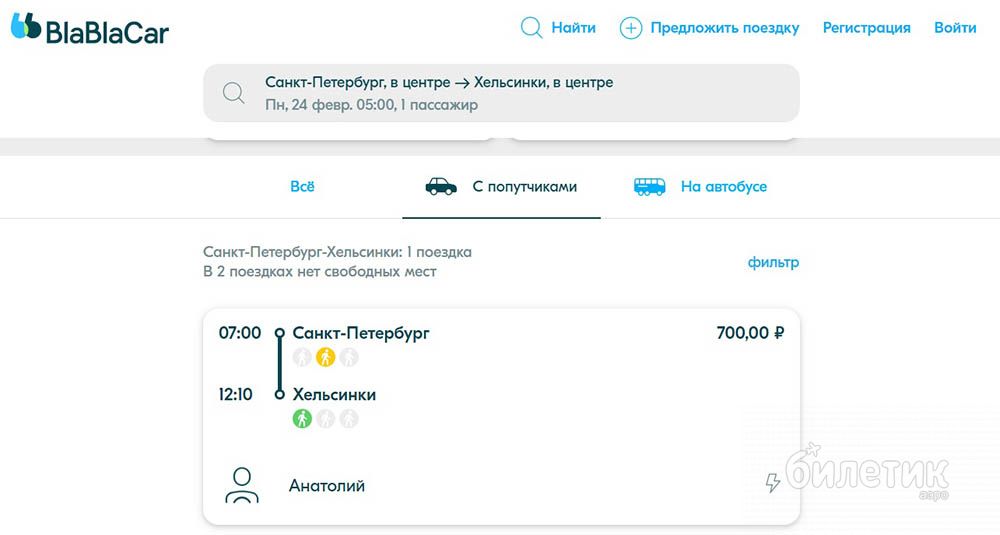Open the Регистрация link
Screen dimensions: 1000x535
point(866,28)
